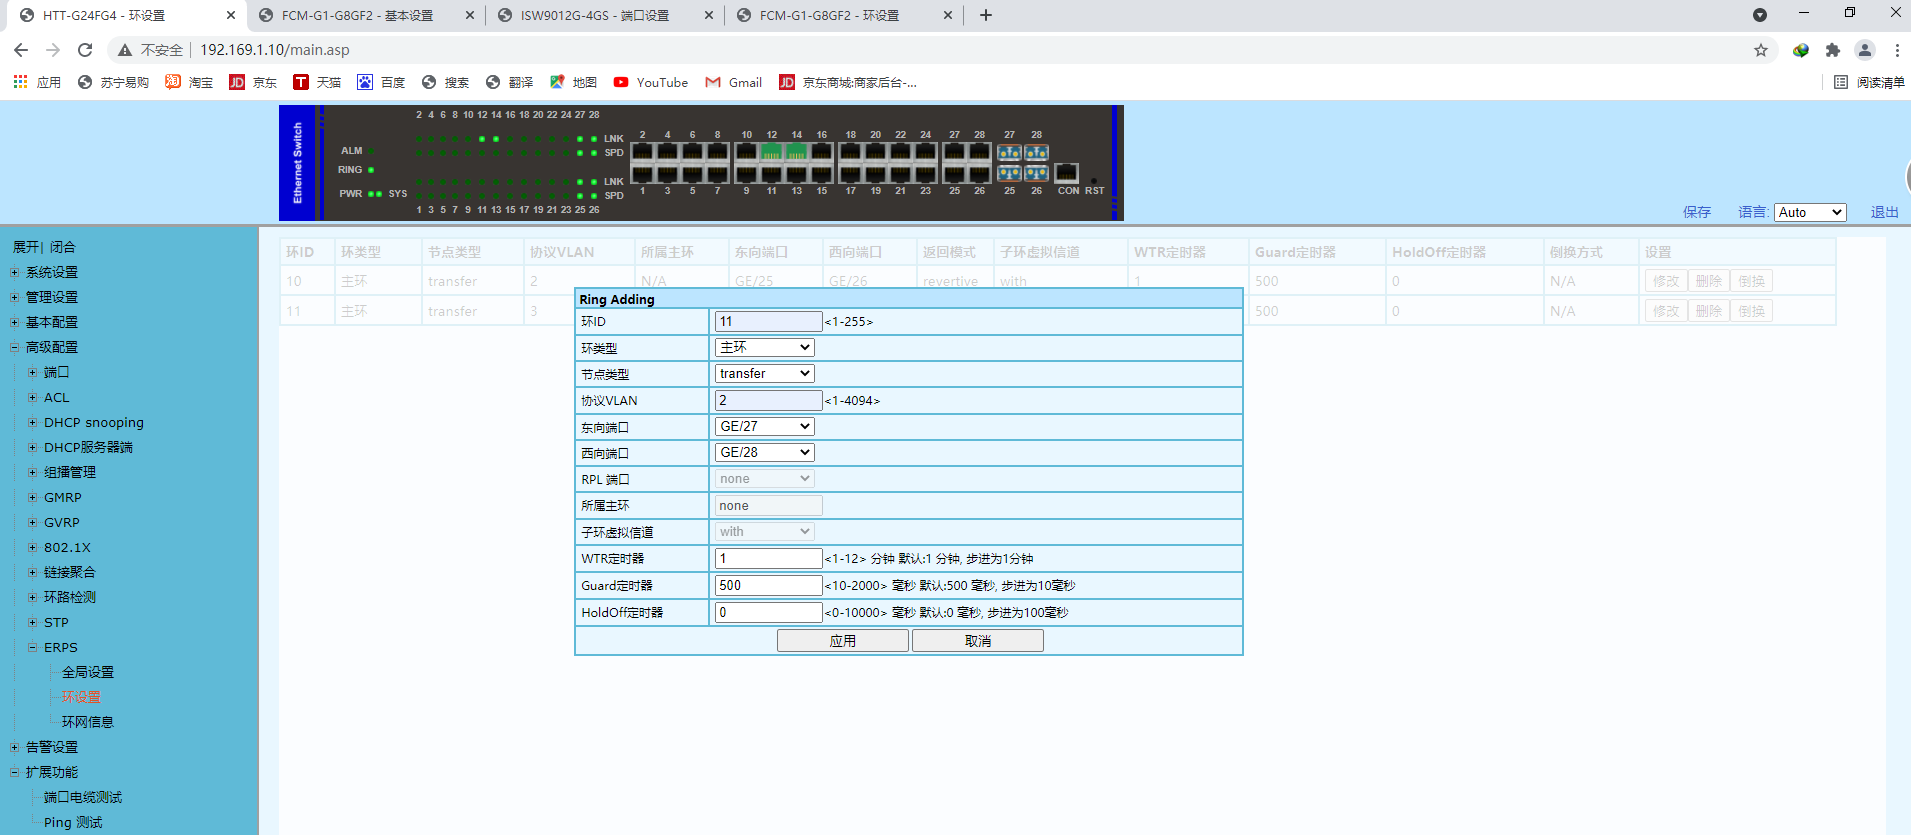Screen dimensions: 1911x835
Task: Click the 取消 cancel button
Action: click(x=977, y=641)
